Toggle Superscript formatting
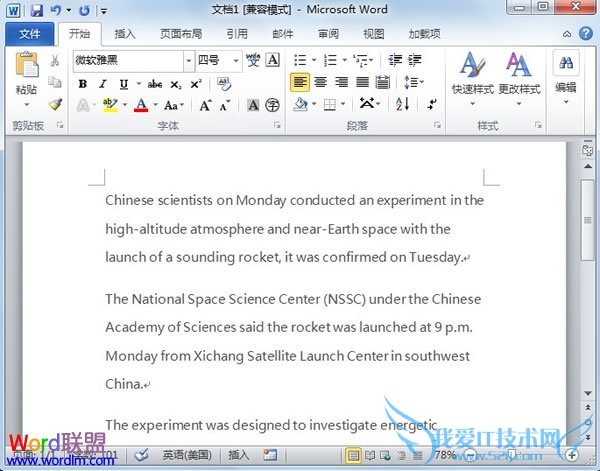The height and width of the screenshot is (471, 600). click(196, 84)
